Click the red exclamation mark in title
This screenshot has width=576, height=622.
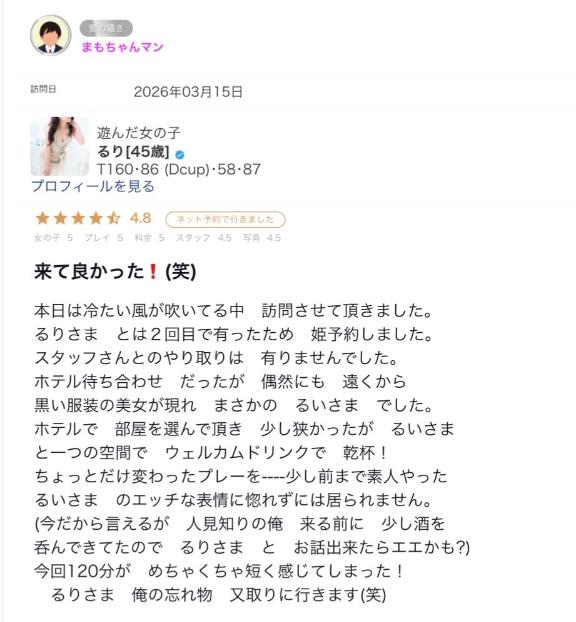coord(153,272)
